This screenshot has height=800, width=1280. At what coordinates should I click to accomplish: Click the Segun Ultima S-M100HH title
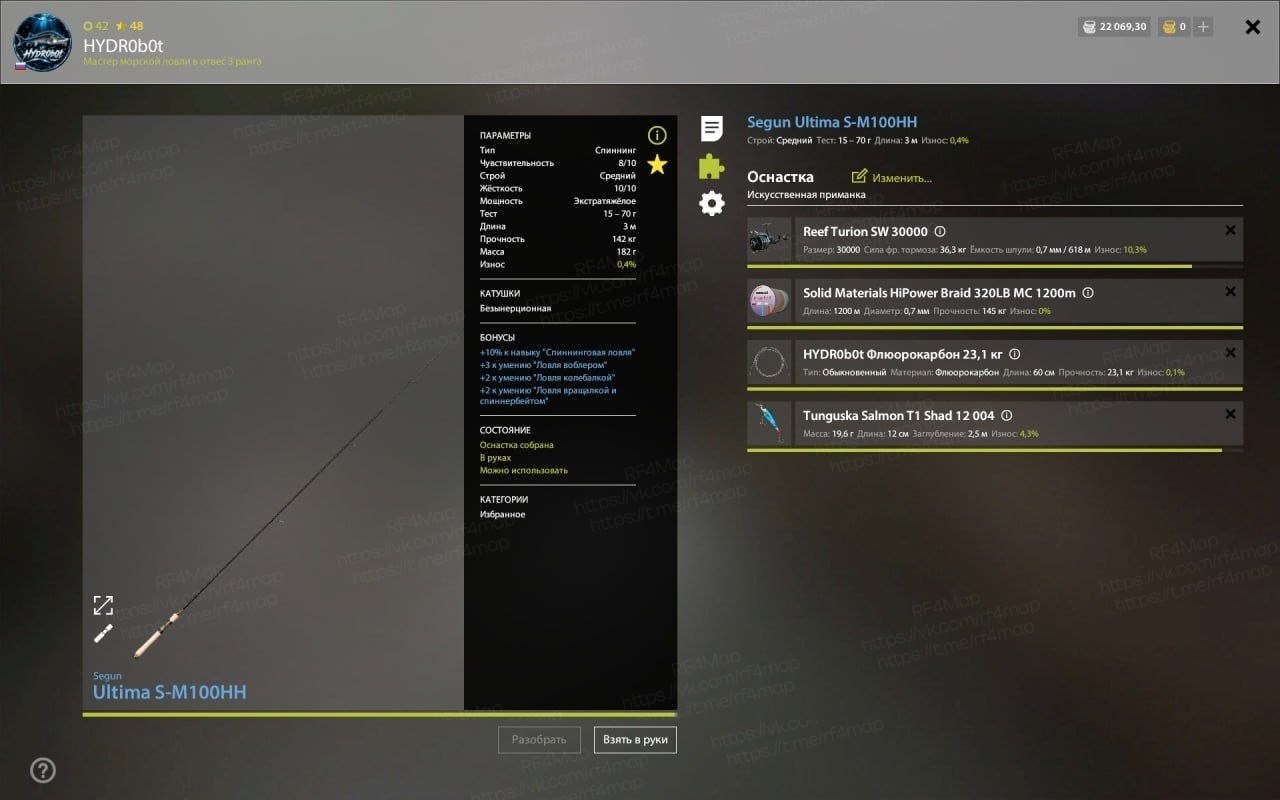pos(832,122)
